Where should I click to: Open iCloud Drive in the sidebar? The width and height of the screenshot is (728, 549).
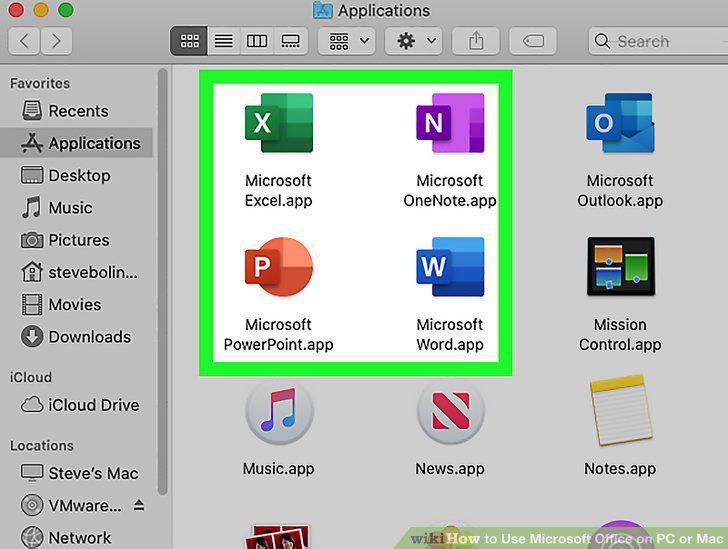(77, 405)
